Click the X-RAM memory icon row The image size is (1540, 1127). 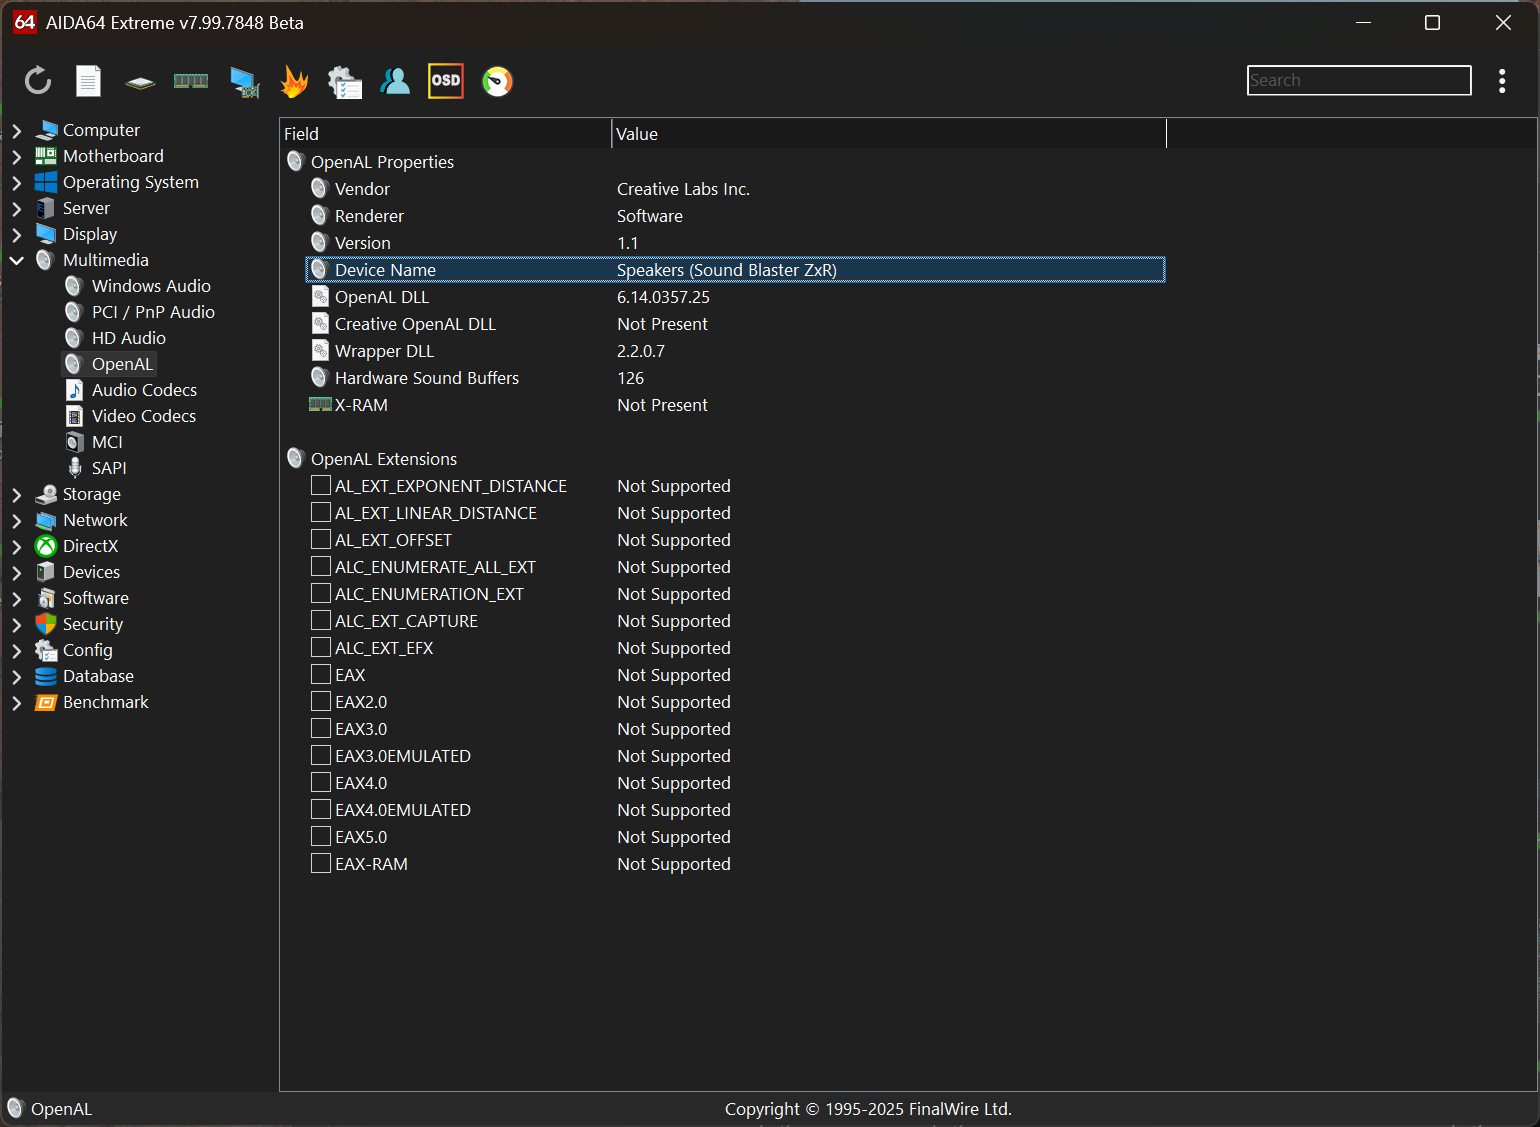pyautogui.click(x=735, y=405)
